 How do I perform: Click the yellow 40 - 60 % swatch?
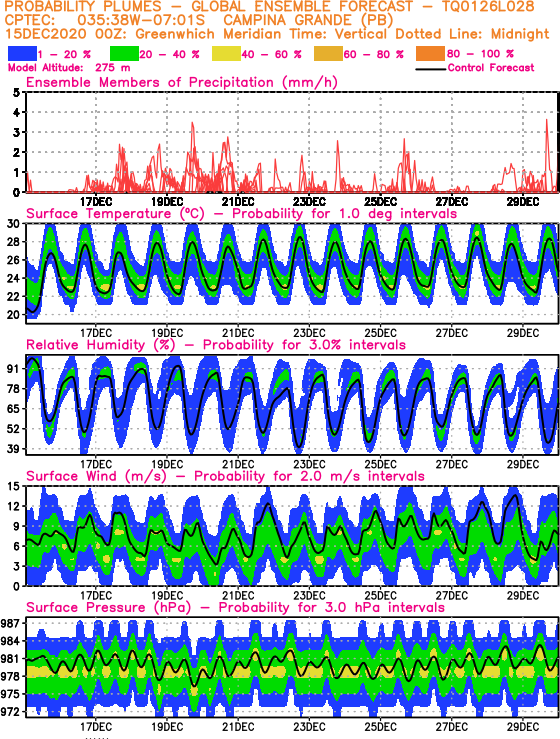(226, 54)
